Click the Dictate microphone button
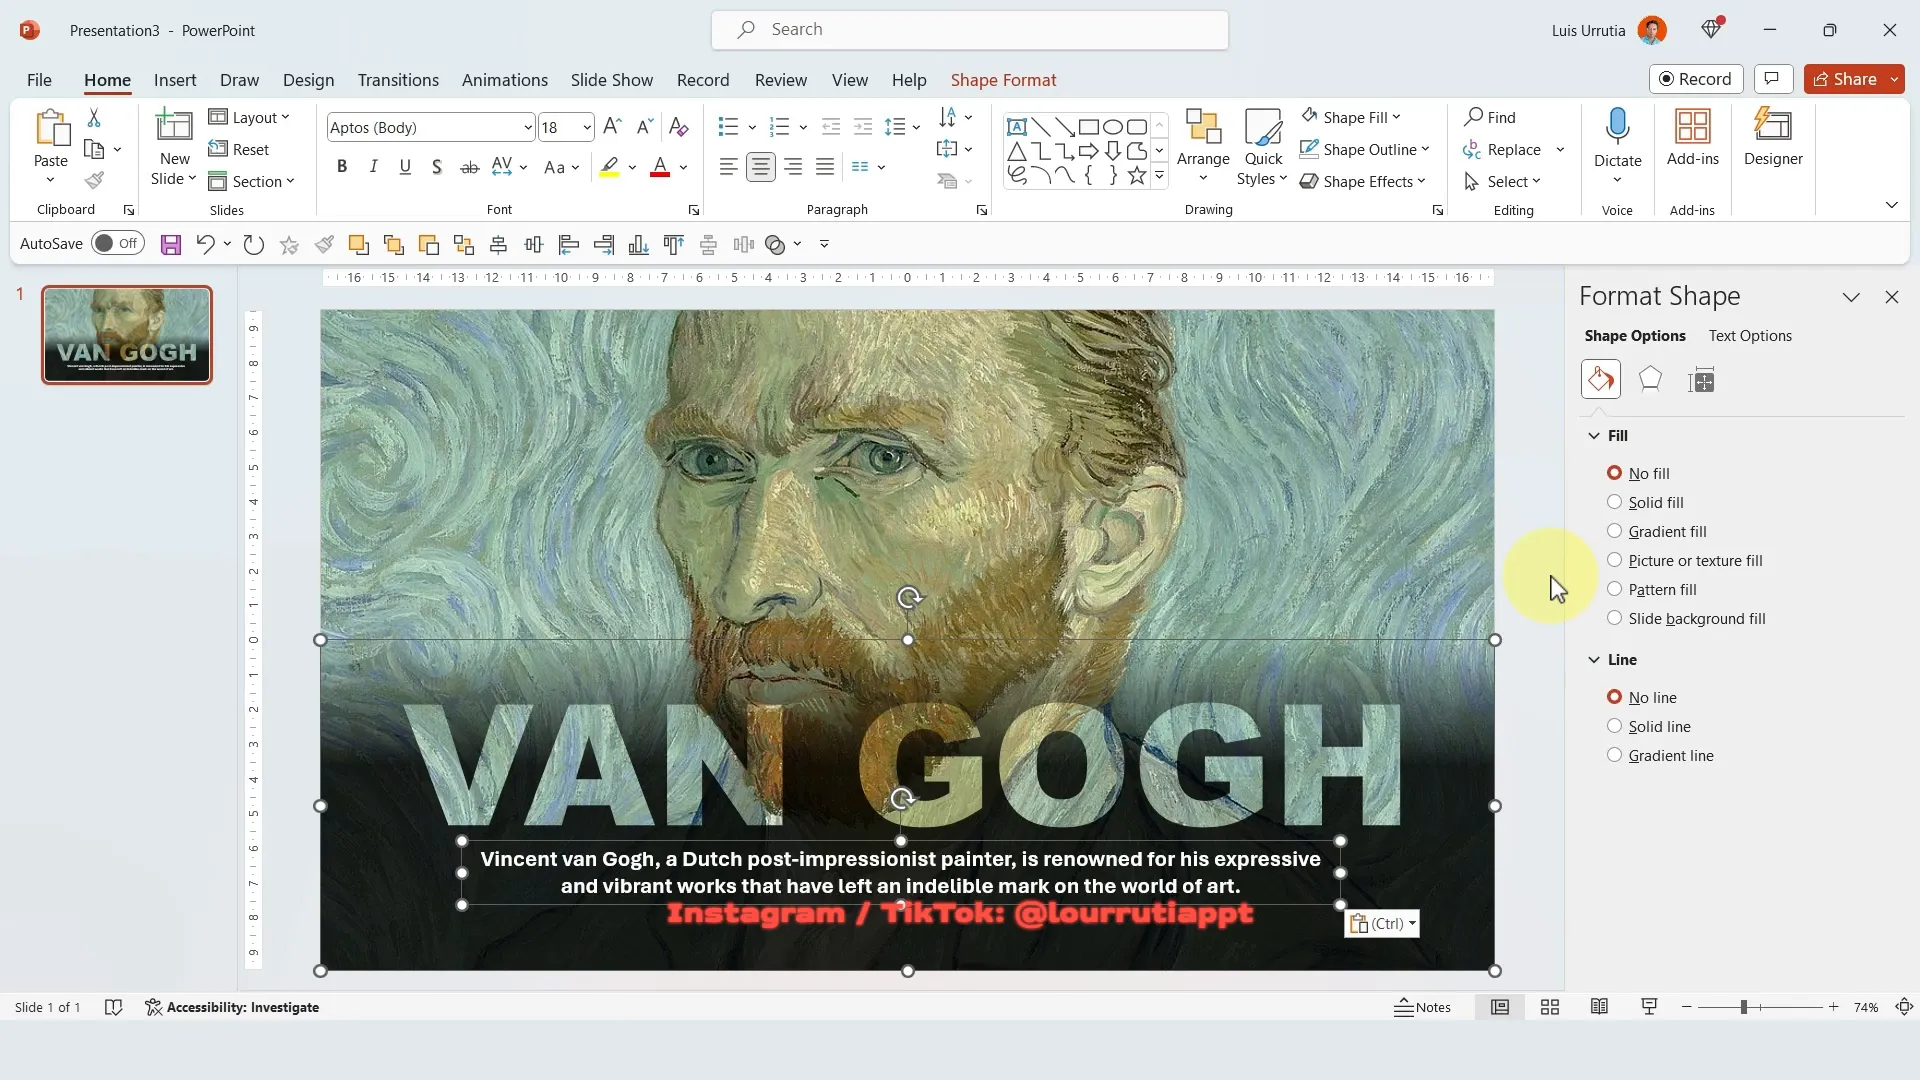Image resolution: width=1920 pixels, height=1080 pixels. pyautogui.click(x=1617, y=128)
